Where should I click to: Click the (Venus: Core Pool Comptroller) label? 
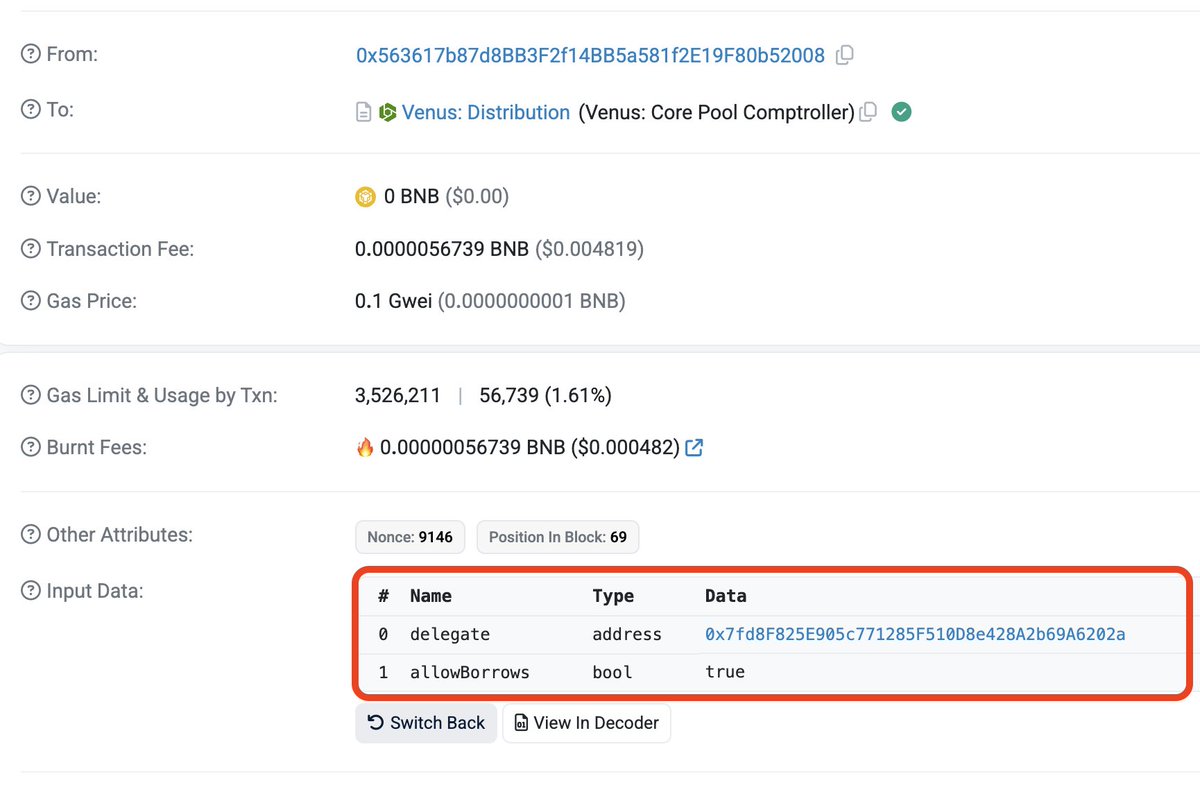click(x=716, y=113)
